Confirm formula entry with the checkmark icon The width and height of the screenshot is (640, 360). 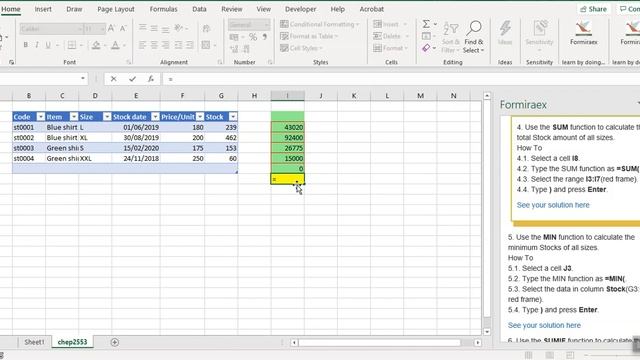132,79
